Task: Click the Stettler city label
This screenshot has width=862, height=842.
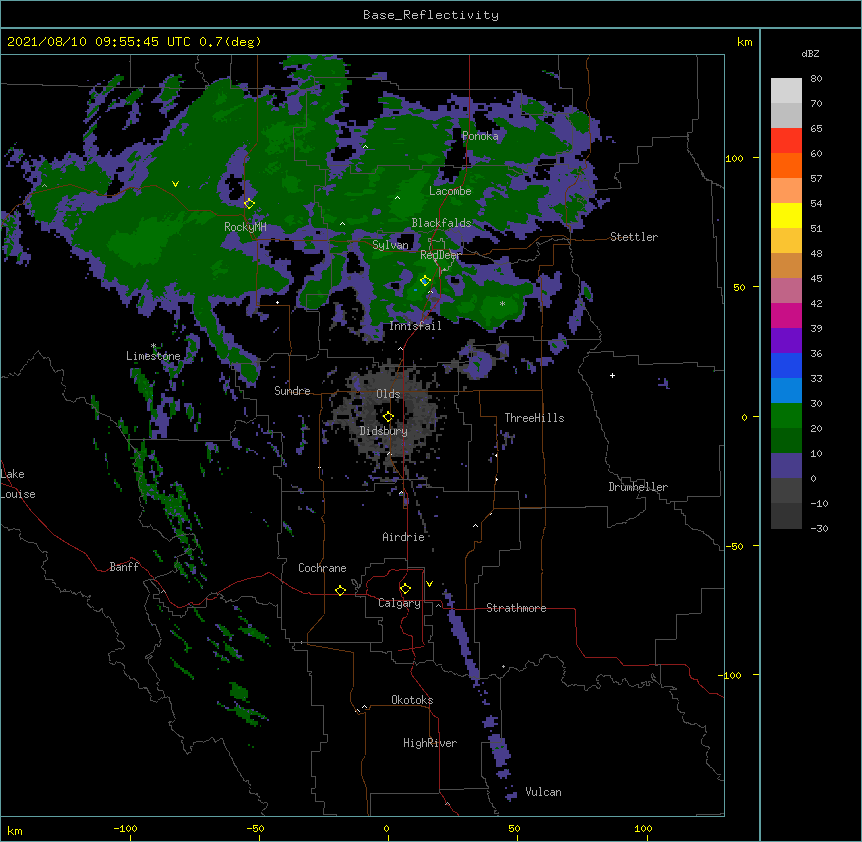Action: [x=634, y=237]
